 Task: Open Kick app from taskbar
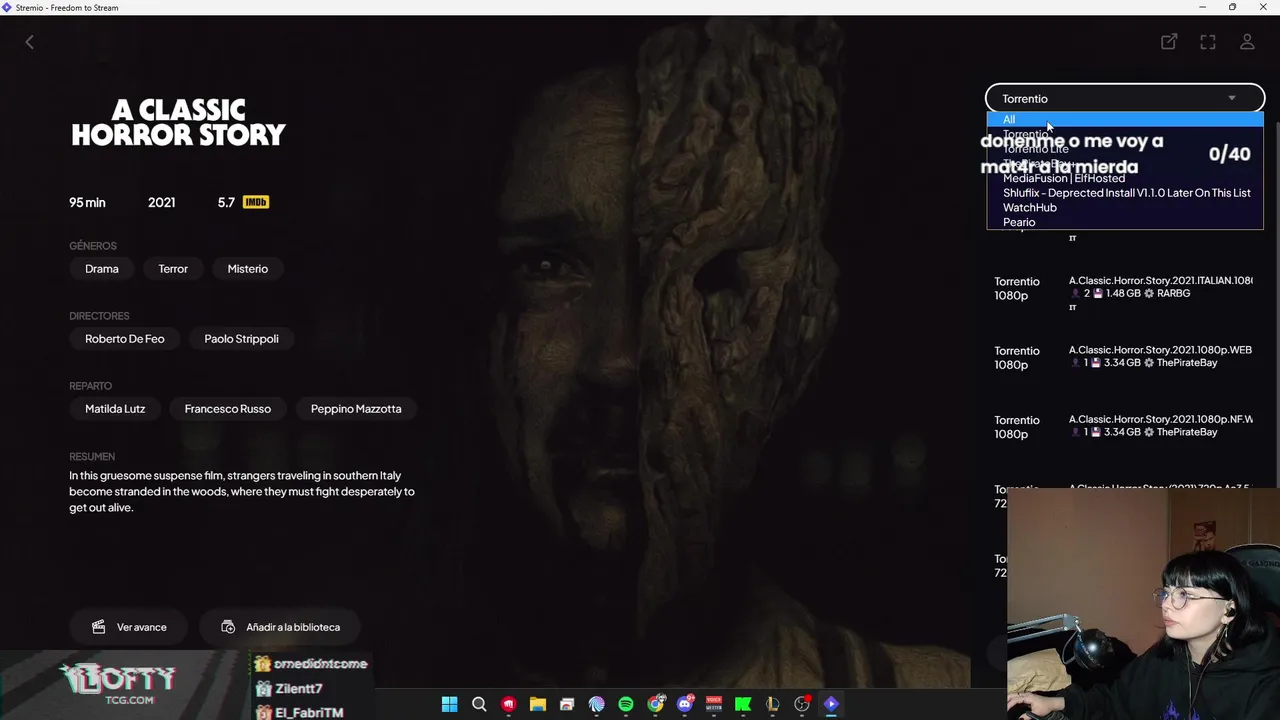pyautogui.click(x=743, y=704)
